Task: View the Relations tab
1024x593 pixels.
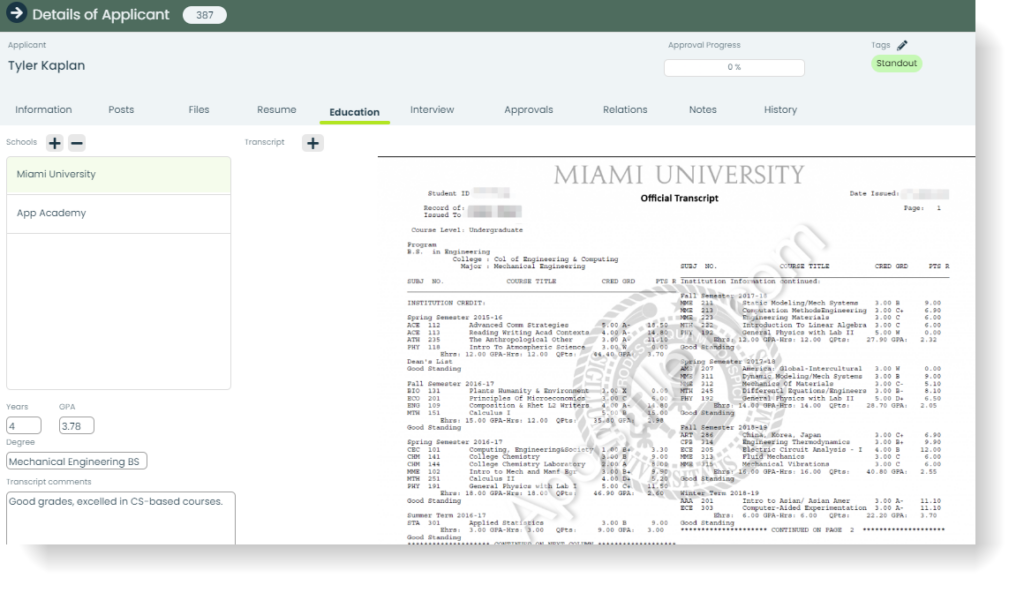Action: [625, 110]
